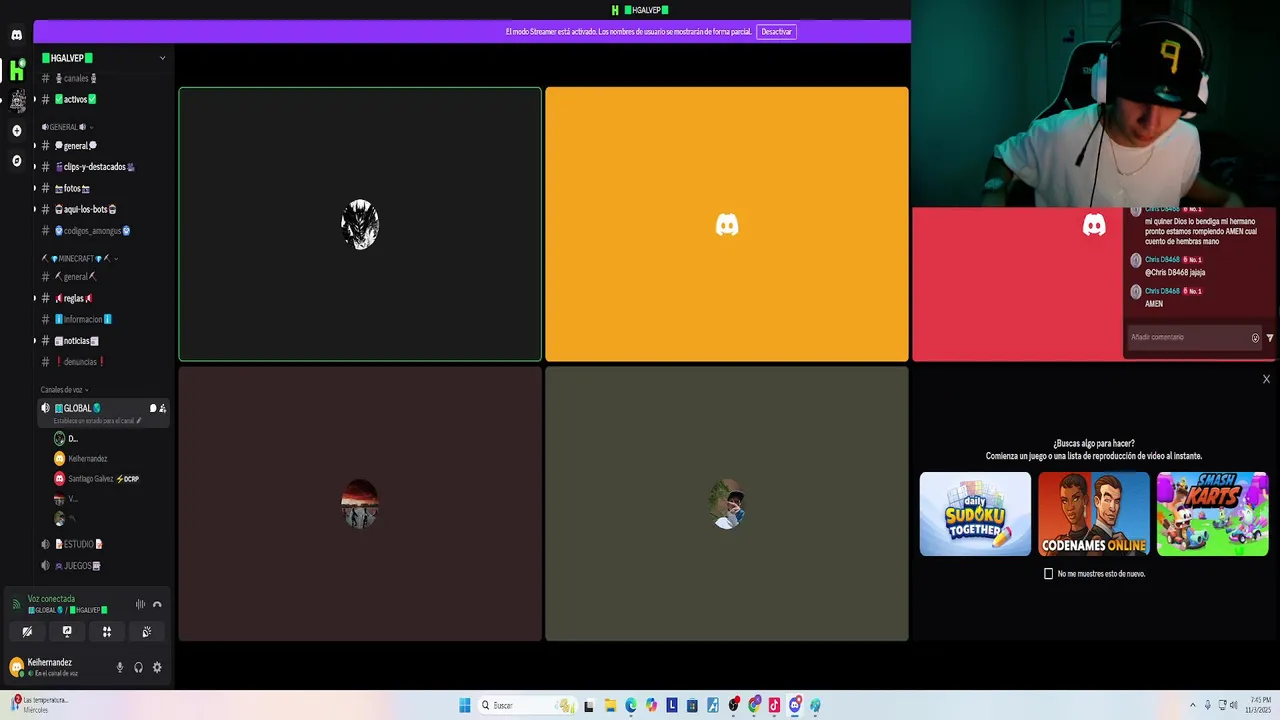Click the connection signal icon beside Voz conectada
The image size is (1280, 720).
tap(16, 604)
